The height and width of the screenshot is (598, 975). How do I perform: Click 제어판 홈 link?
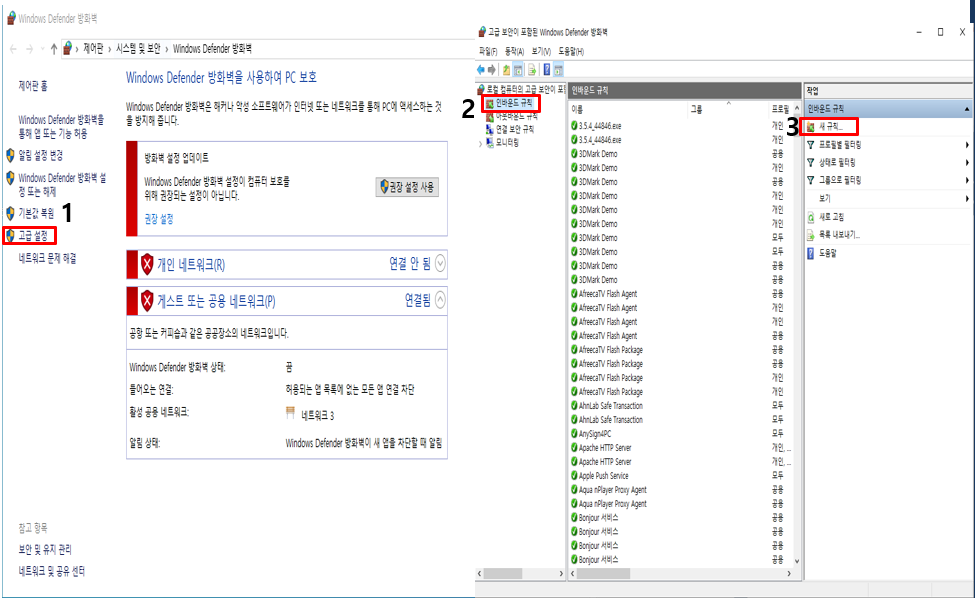(33, 86)
